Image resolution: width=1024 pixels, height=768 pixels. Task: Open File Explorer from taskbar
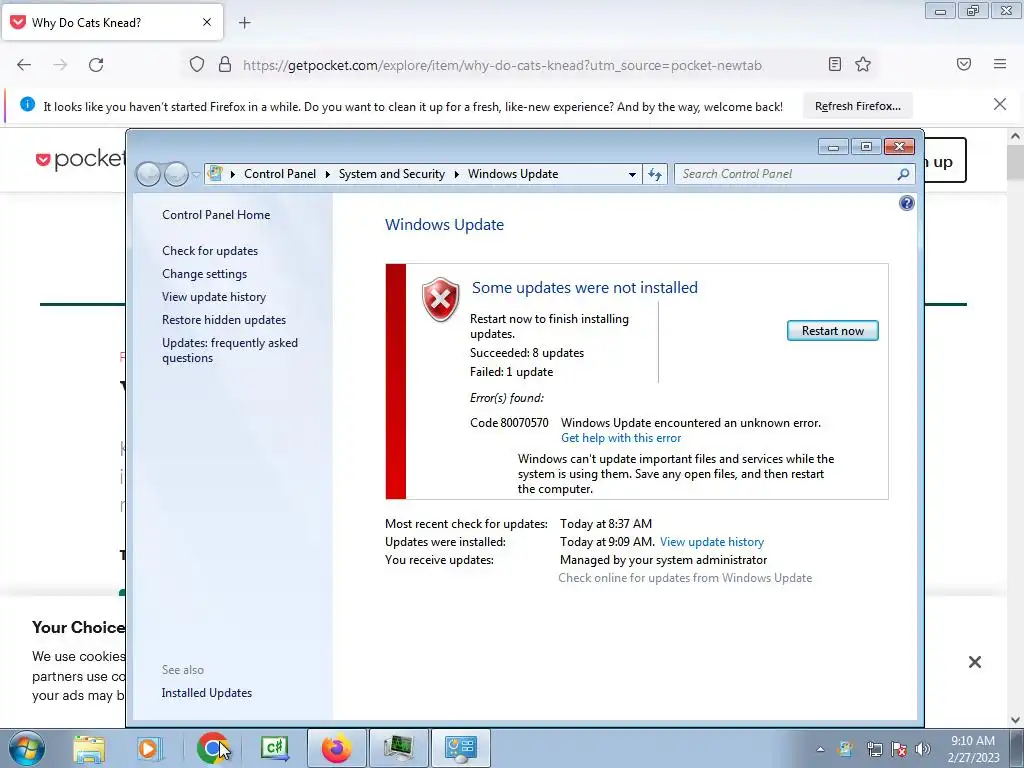(89, 748)
